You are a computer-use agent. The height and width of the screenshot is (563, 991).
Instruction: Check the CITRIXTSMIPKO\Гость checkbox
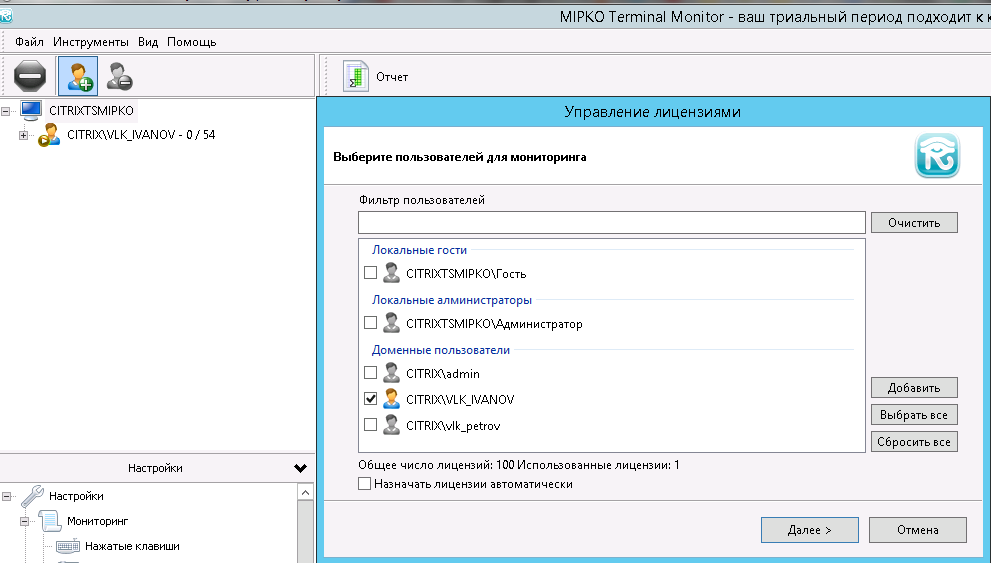[x=371, y=273]
